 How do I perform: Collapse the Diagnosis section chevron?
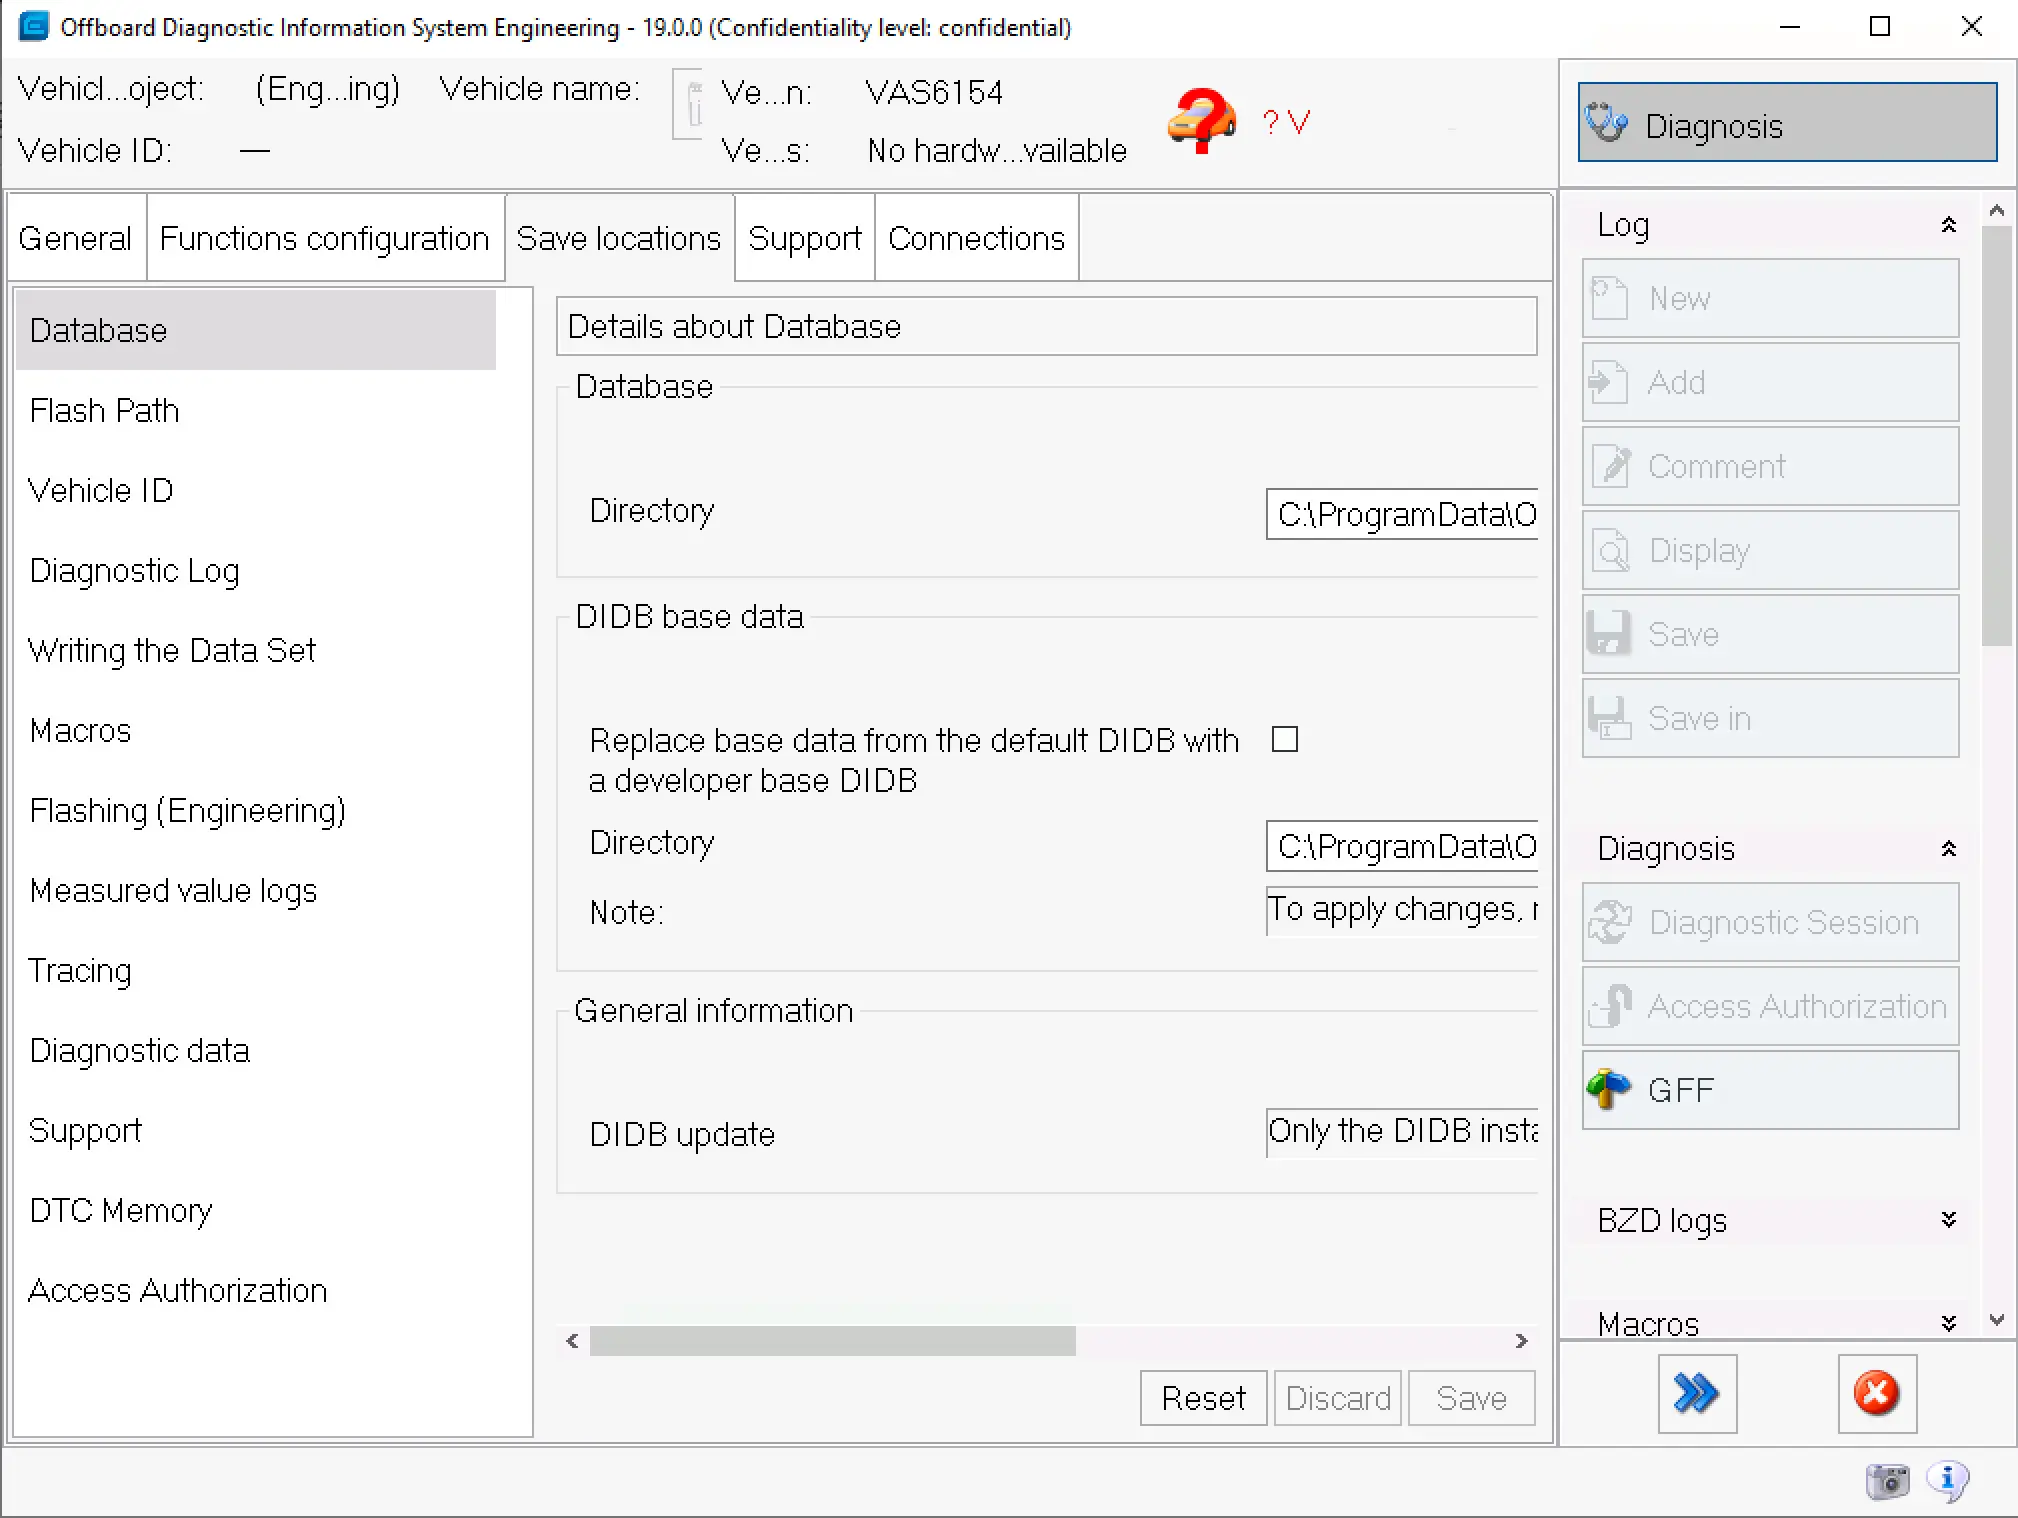(1948, 849)
